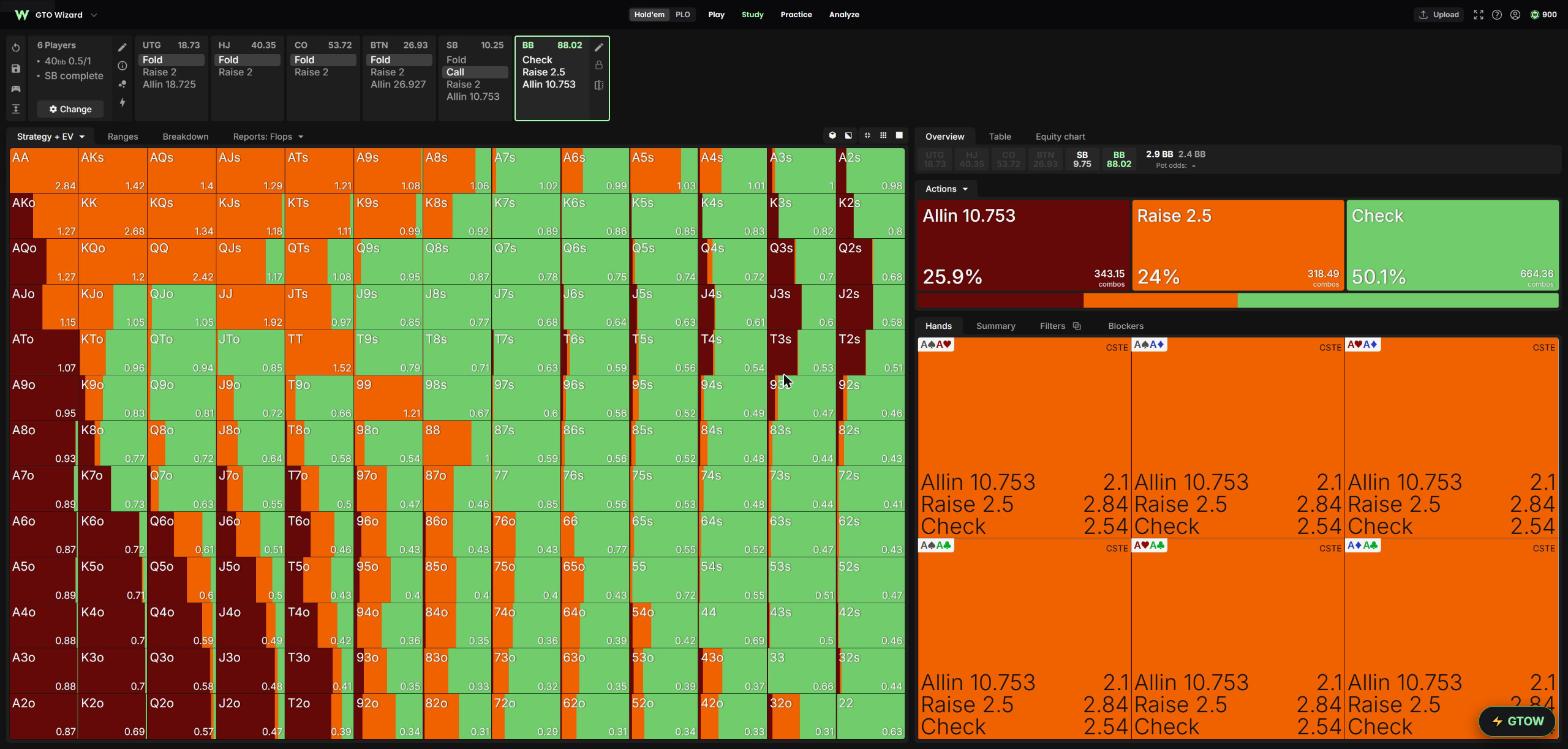Click the compare columns icon in BB panel

[x=599, y=85]
